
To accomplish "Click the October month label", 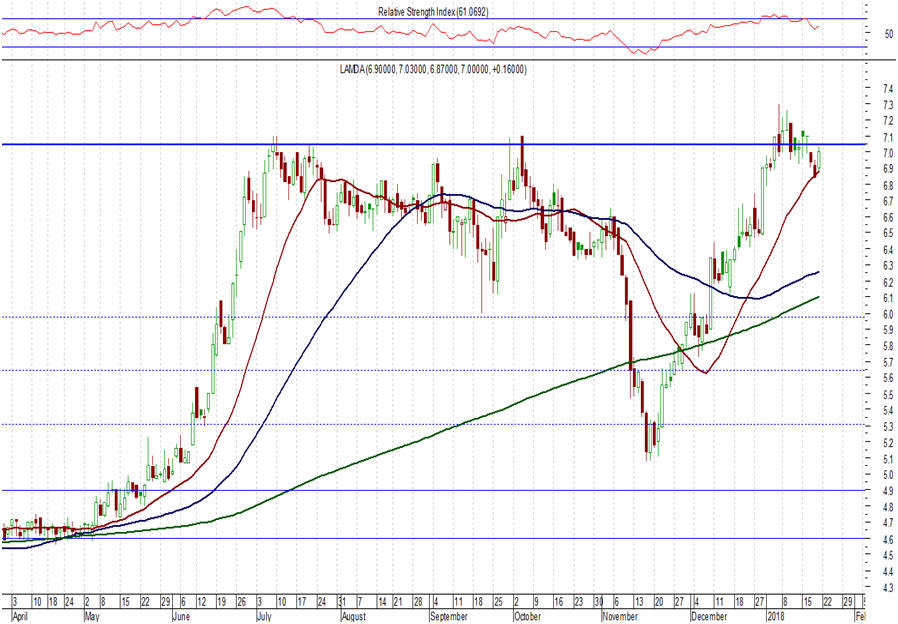I will point(527,617).
